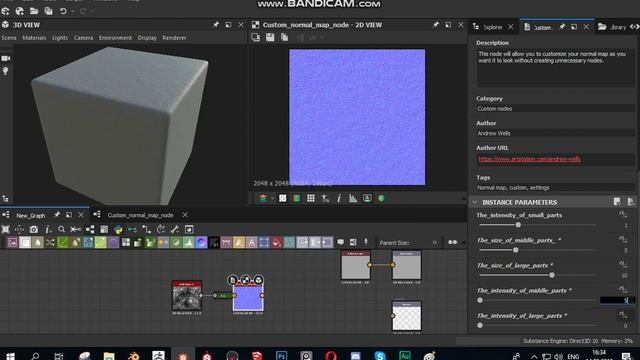
Task: Open new-file icon in main toolbar
Action: 5,11
